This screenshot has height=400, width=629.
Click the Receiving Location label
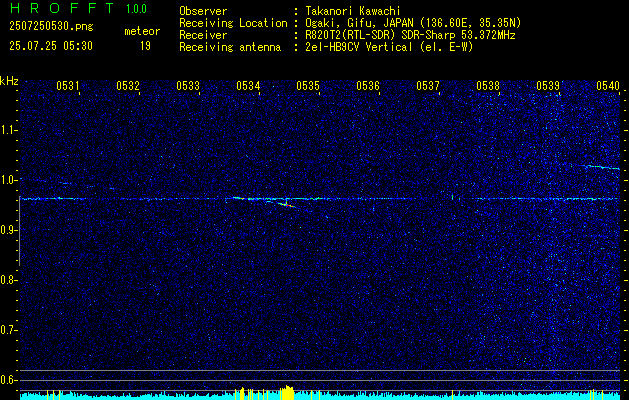pyautogui.click(x=233, y=23)
